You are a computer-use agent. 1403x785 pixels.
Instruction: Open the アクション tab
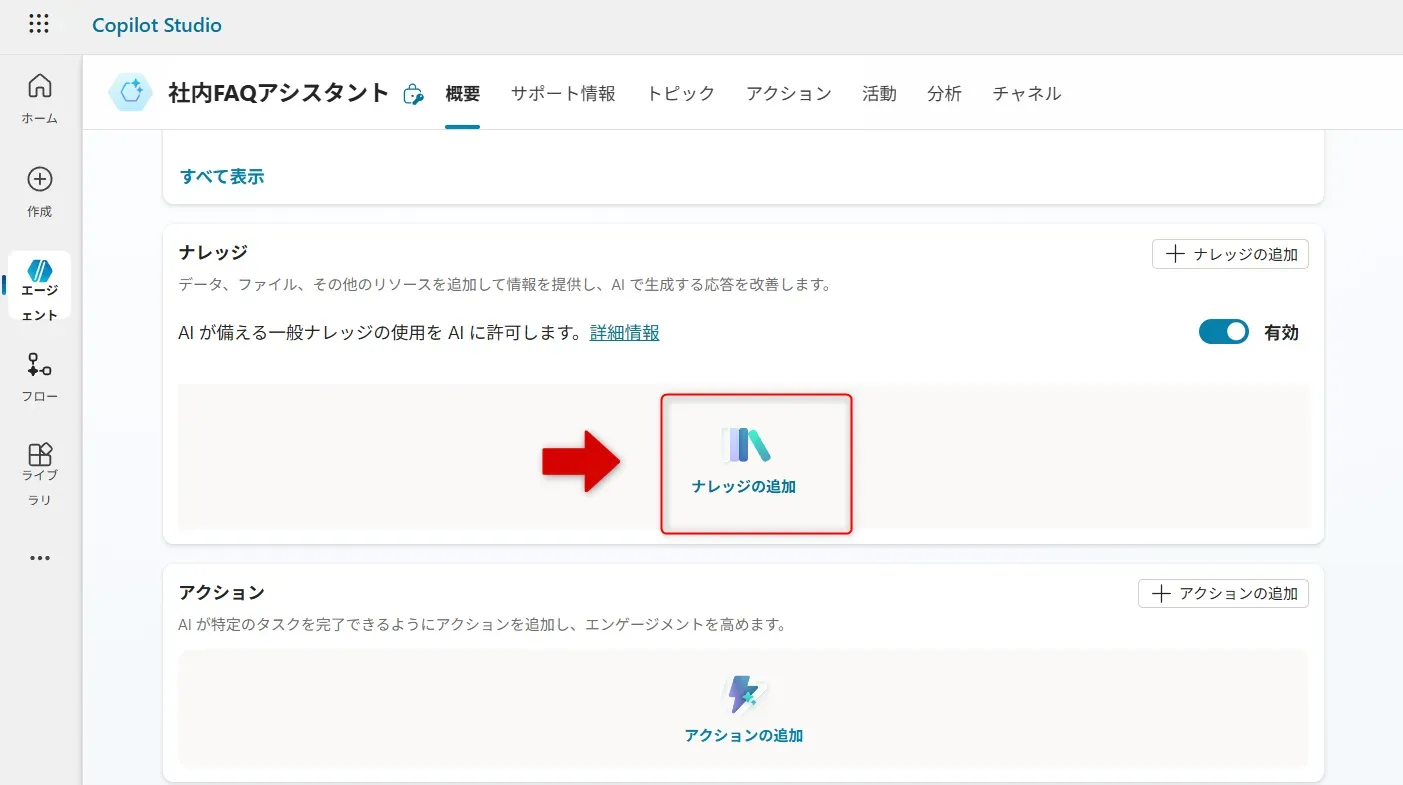click(x=788, y=94)
